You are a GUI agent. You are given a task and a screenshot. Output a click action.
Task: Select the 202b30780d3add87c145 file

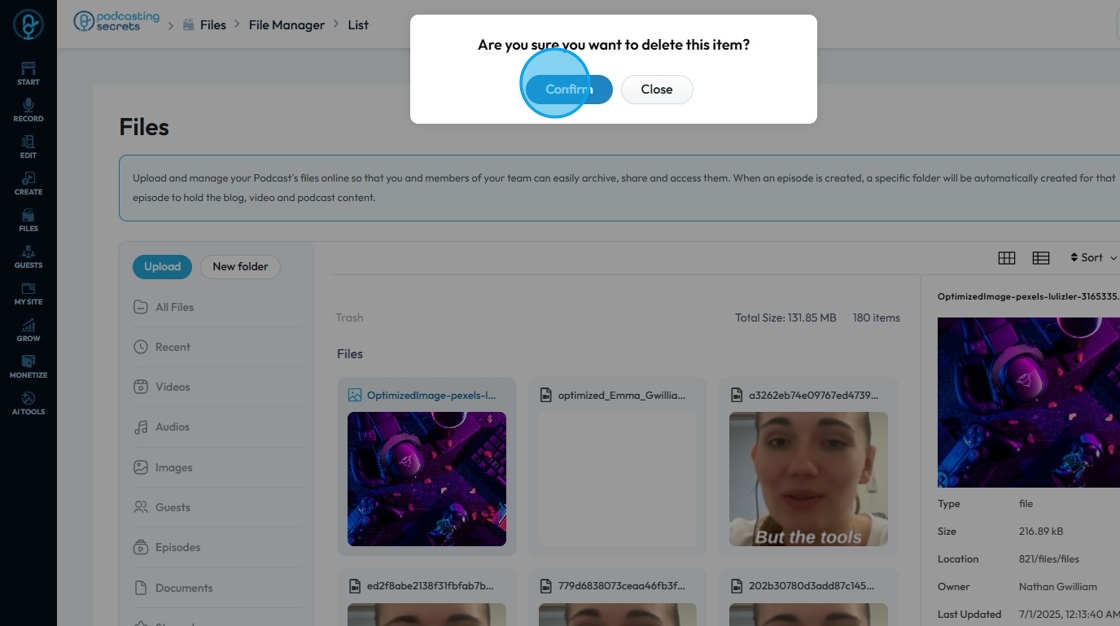point(811,586)
